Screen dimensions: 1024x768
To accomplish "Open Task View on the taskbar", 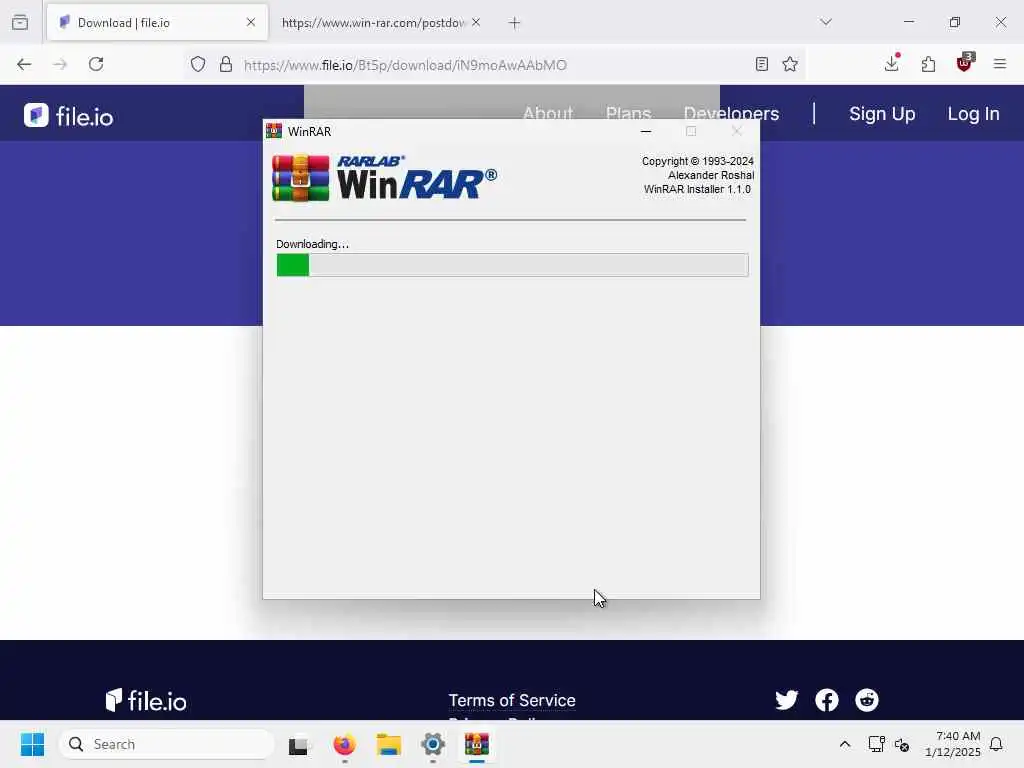I will click(x=300, y=744).
